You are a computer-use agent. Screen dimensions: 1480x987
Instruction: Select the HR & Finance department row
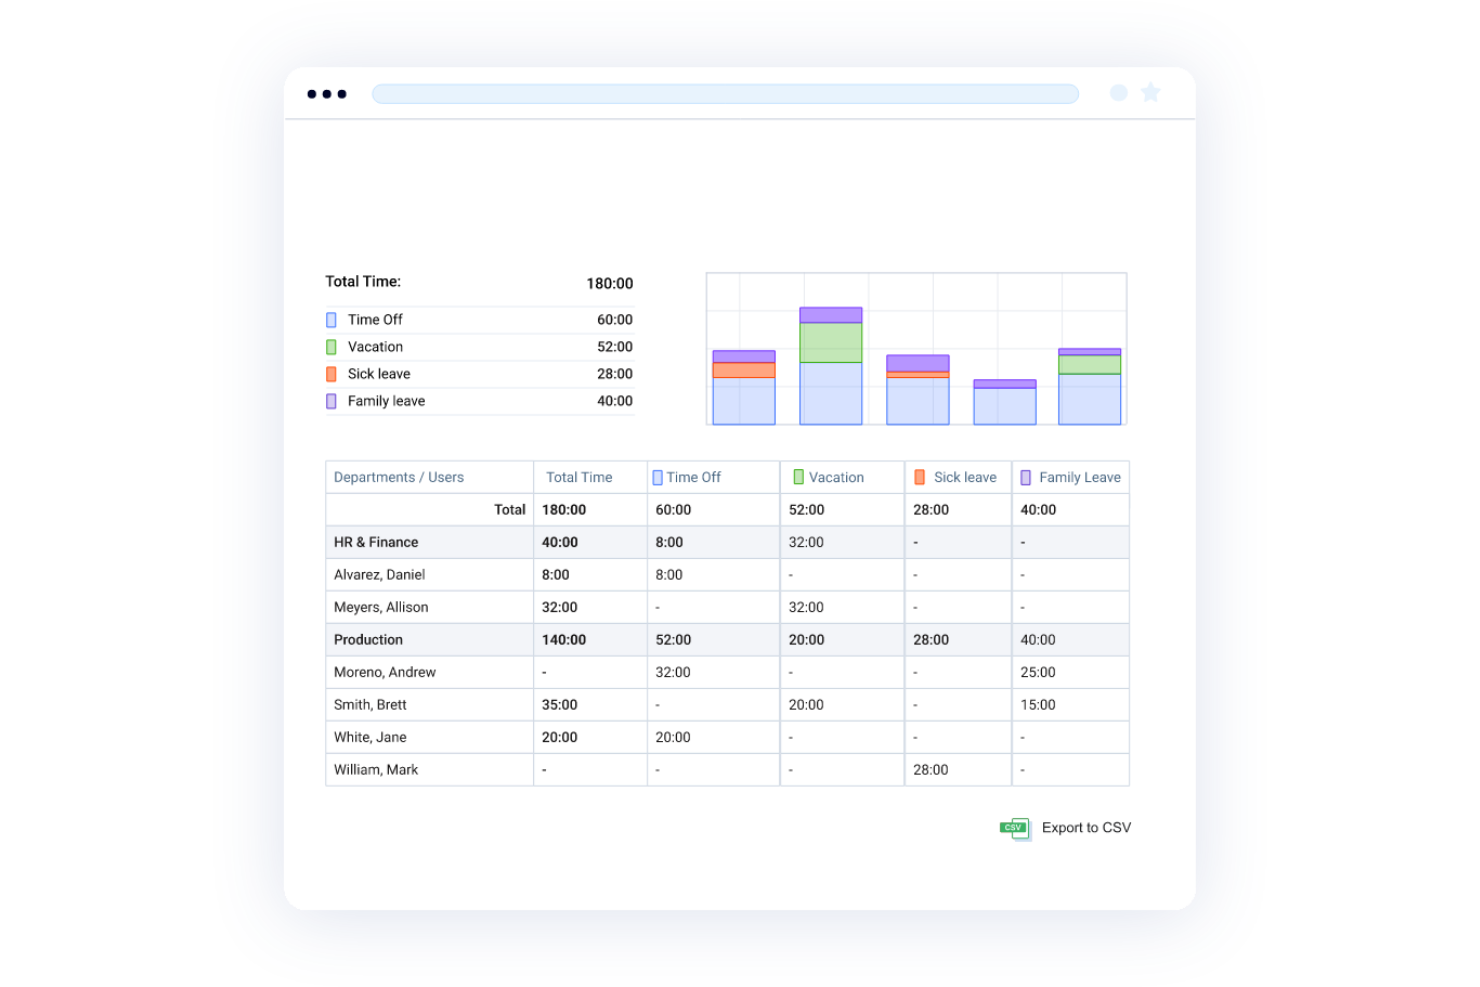click(727, 542)
